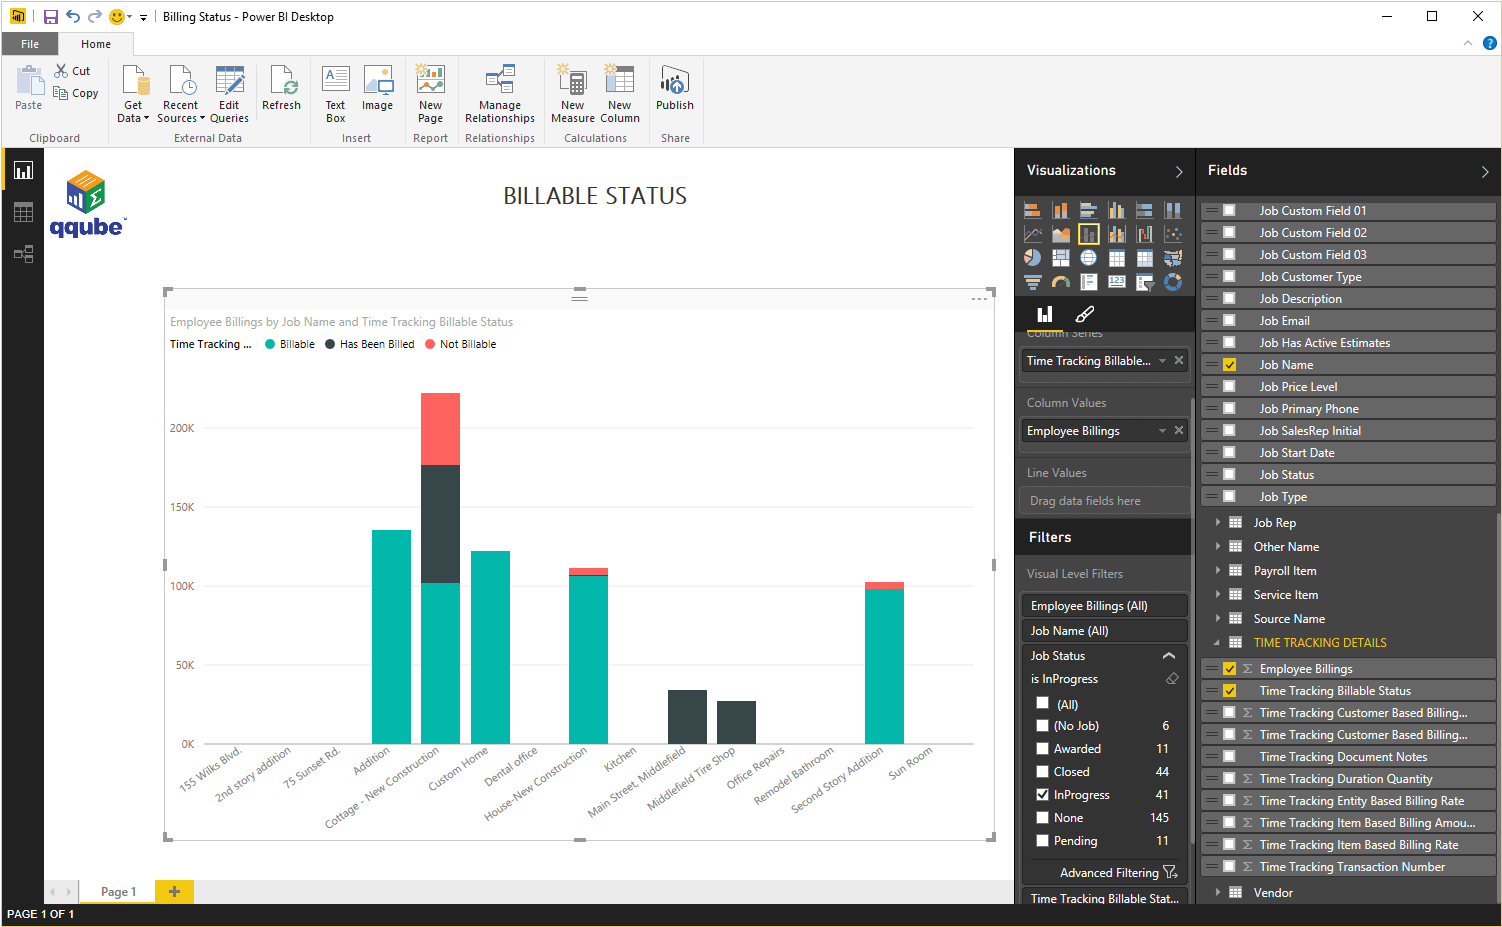Choose the area chart visualization
The height and width of the screenshot is (927, 1502).
1061,234
